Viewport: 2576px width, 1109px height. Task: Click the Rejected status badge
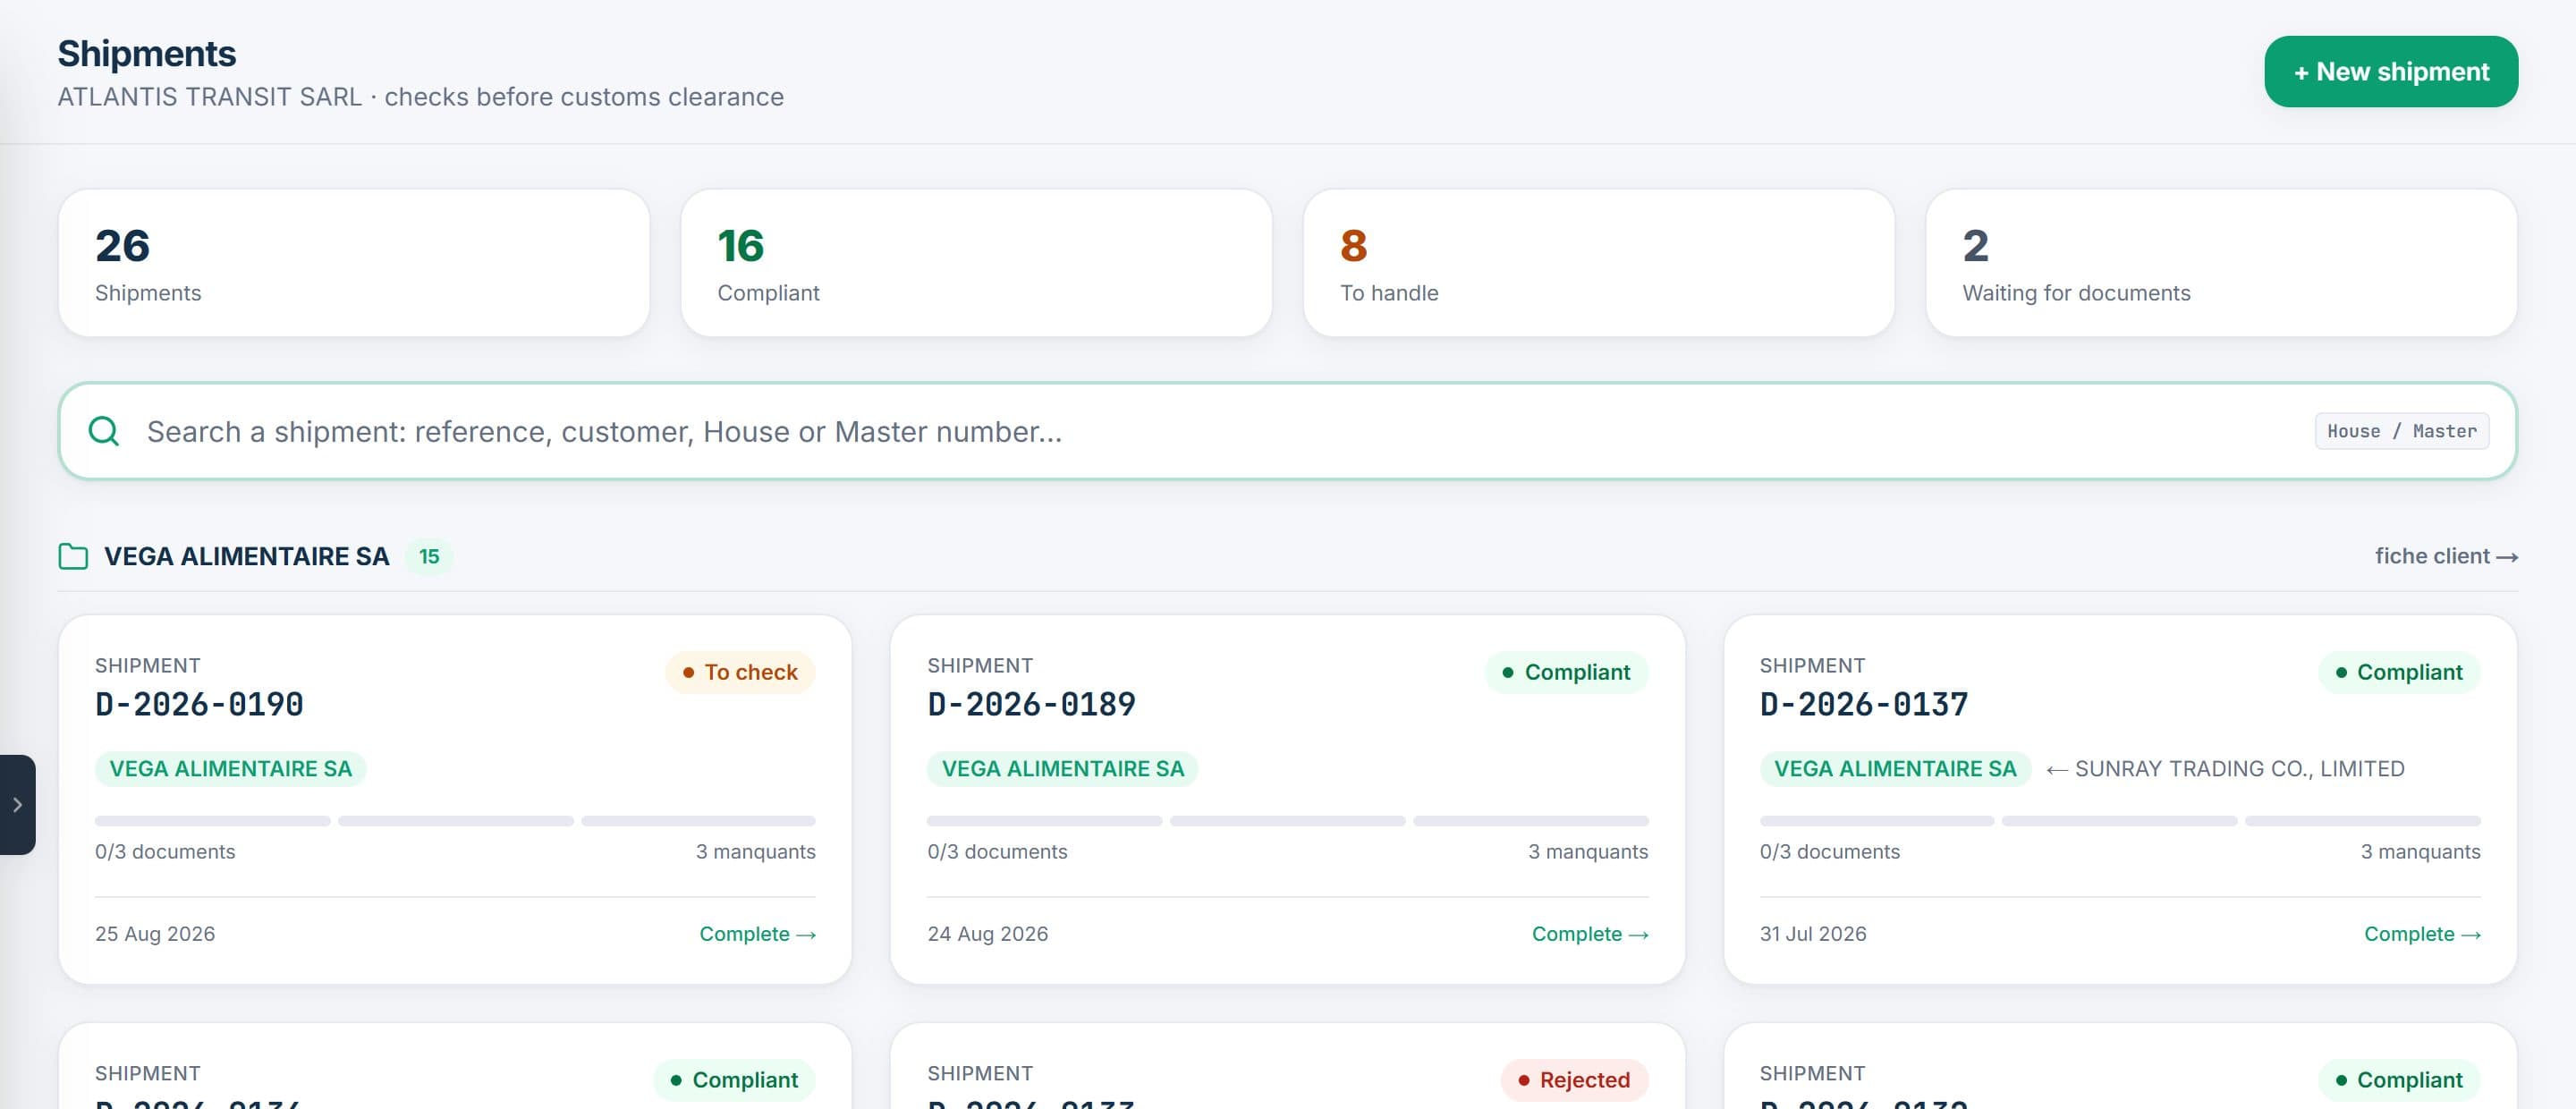point(1574,1080)
